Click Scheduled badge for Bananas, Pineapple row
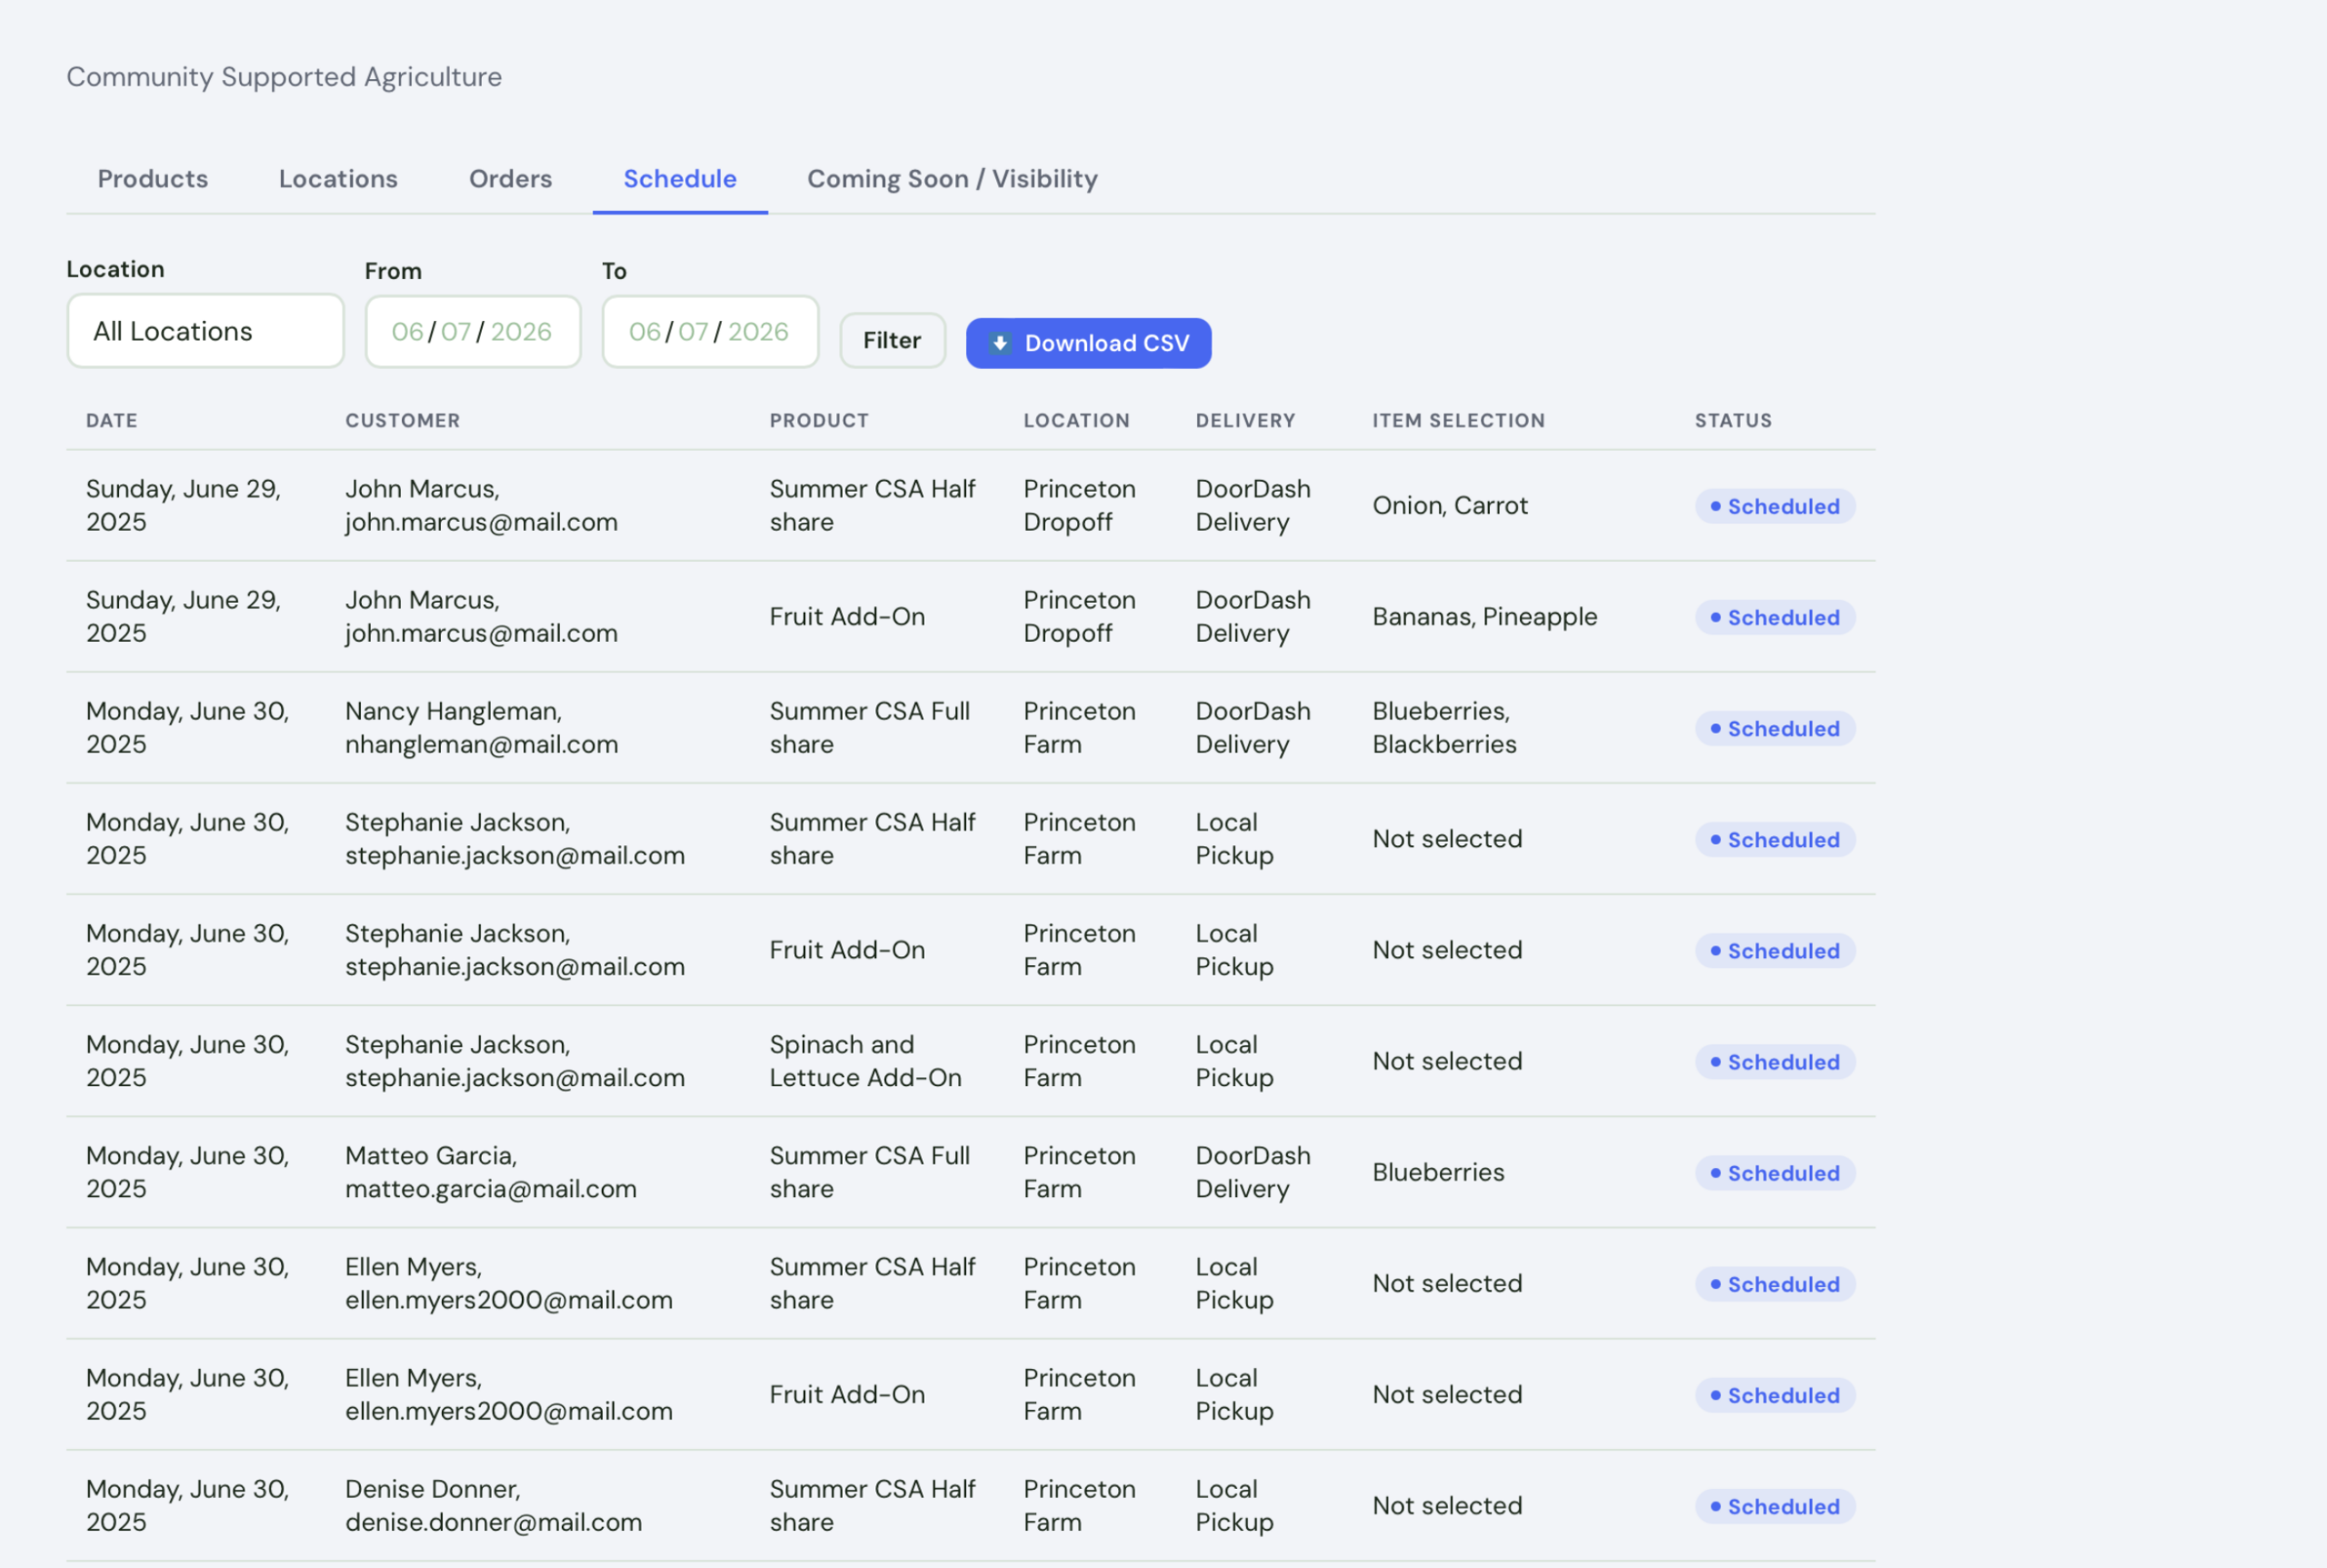The width and height of the screenshot is (2327, 1568). click(x=1775, y=617)
